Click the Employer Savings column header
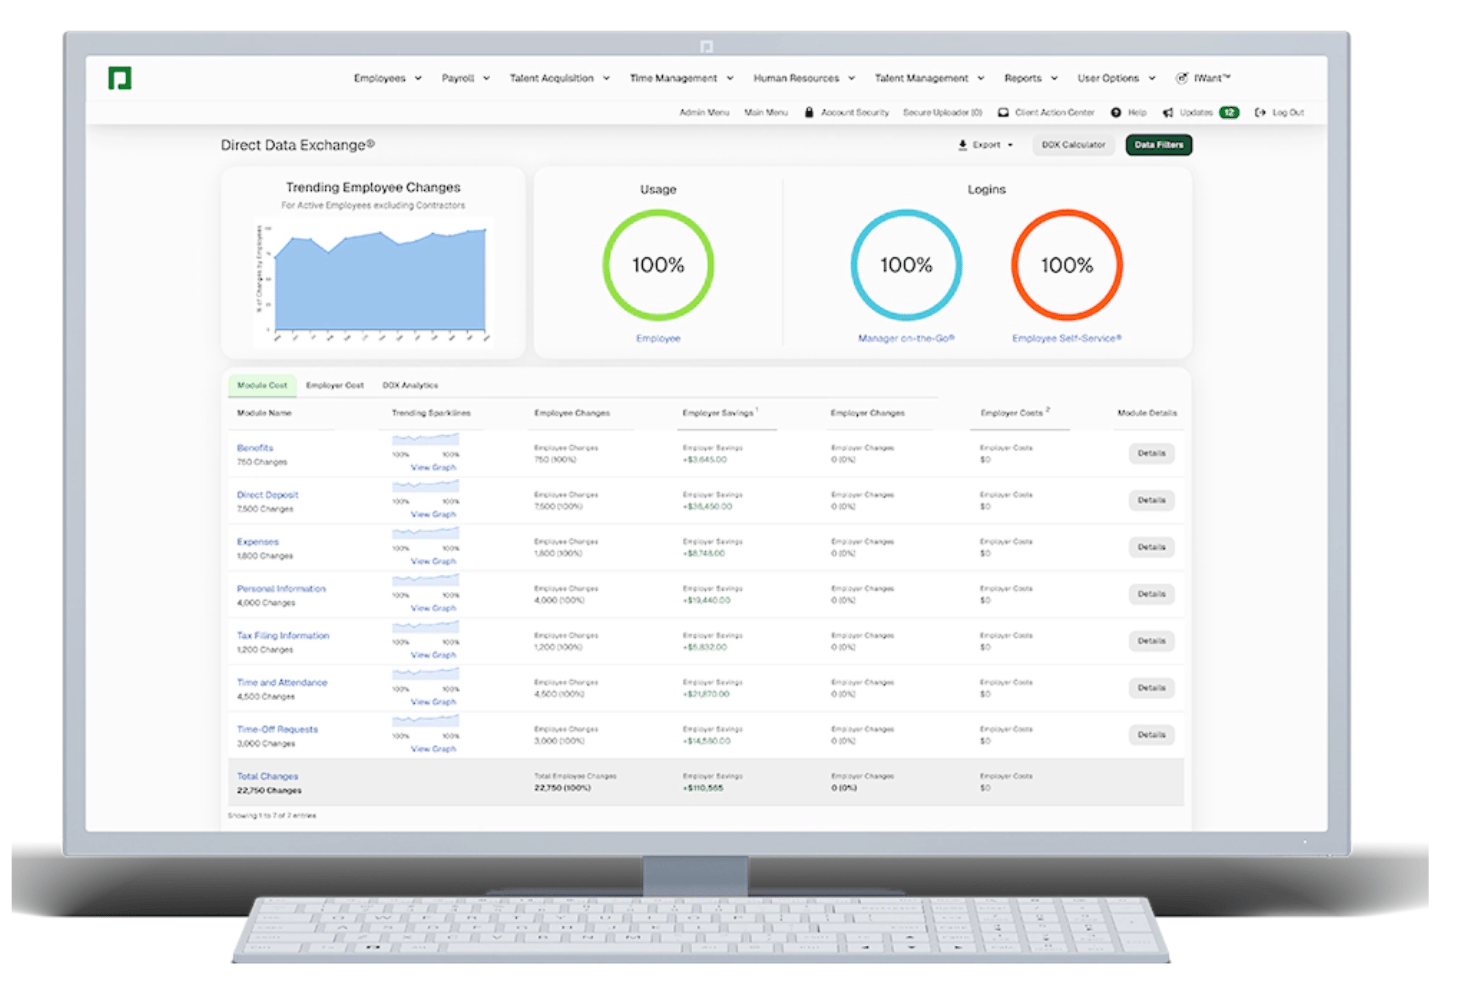1480x987 pixels. pyautogui.click(x=719, y=413)
